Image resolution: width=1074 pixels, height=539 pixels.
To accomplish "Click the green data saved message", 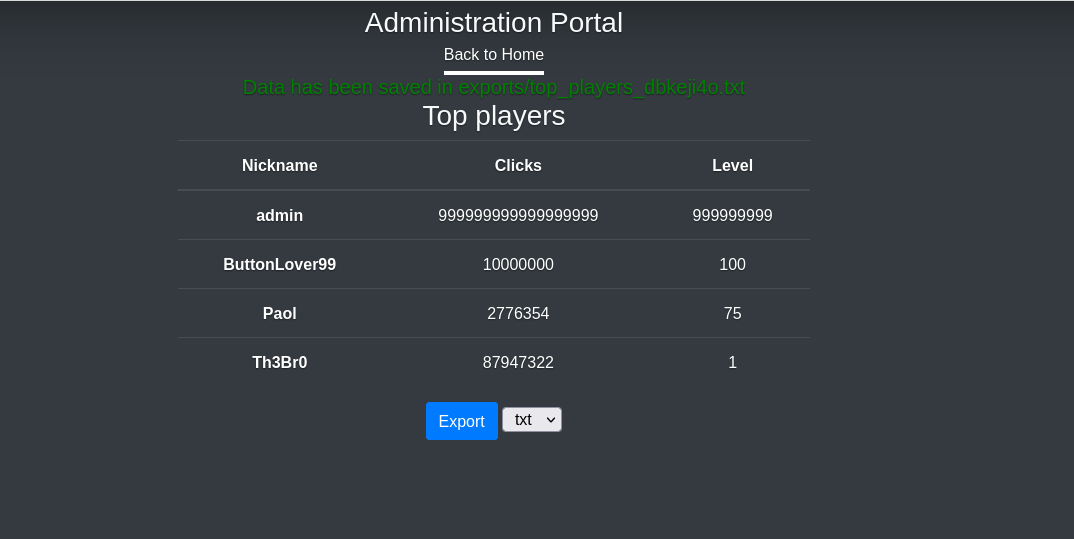I will [494, 87].
